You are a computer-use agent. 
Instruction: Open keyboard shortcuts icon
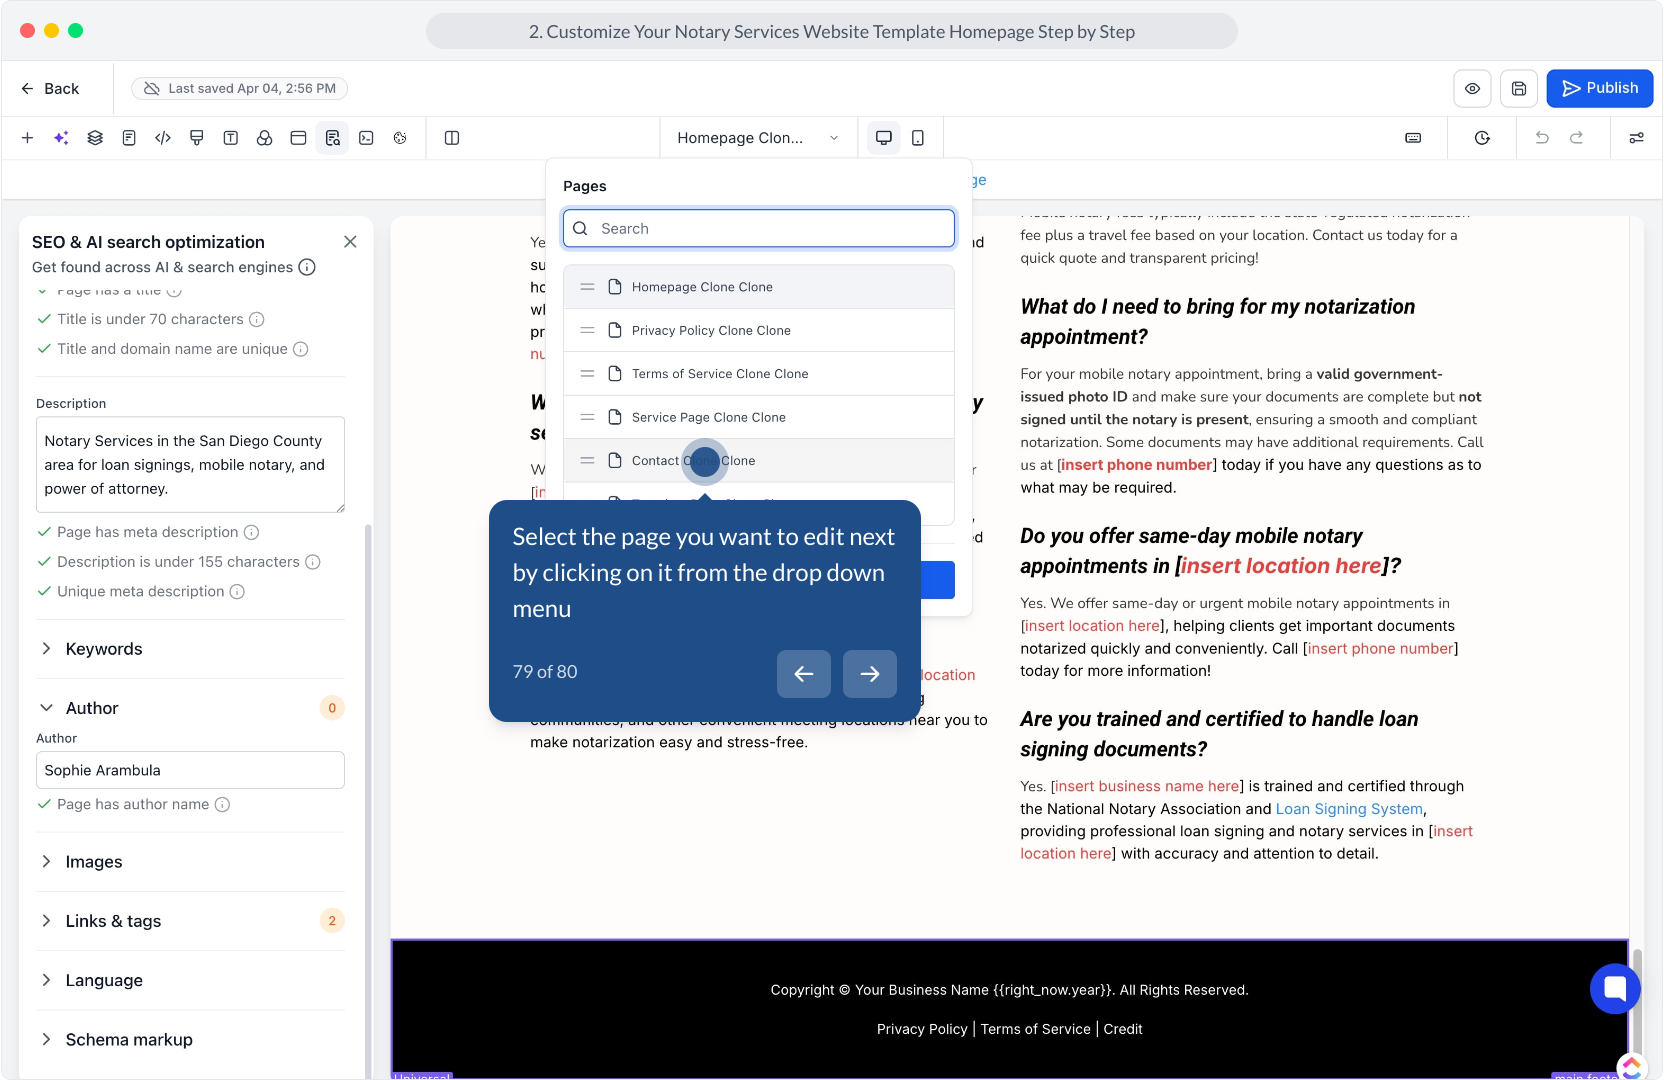pyautogui.click(x=1413, y=138)
